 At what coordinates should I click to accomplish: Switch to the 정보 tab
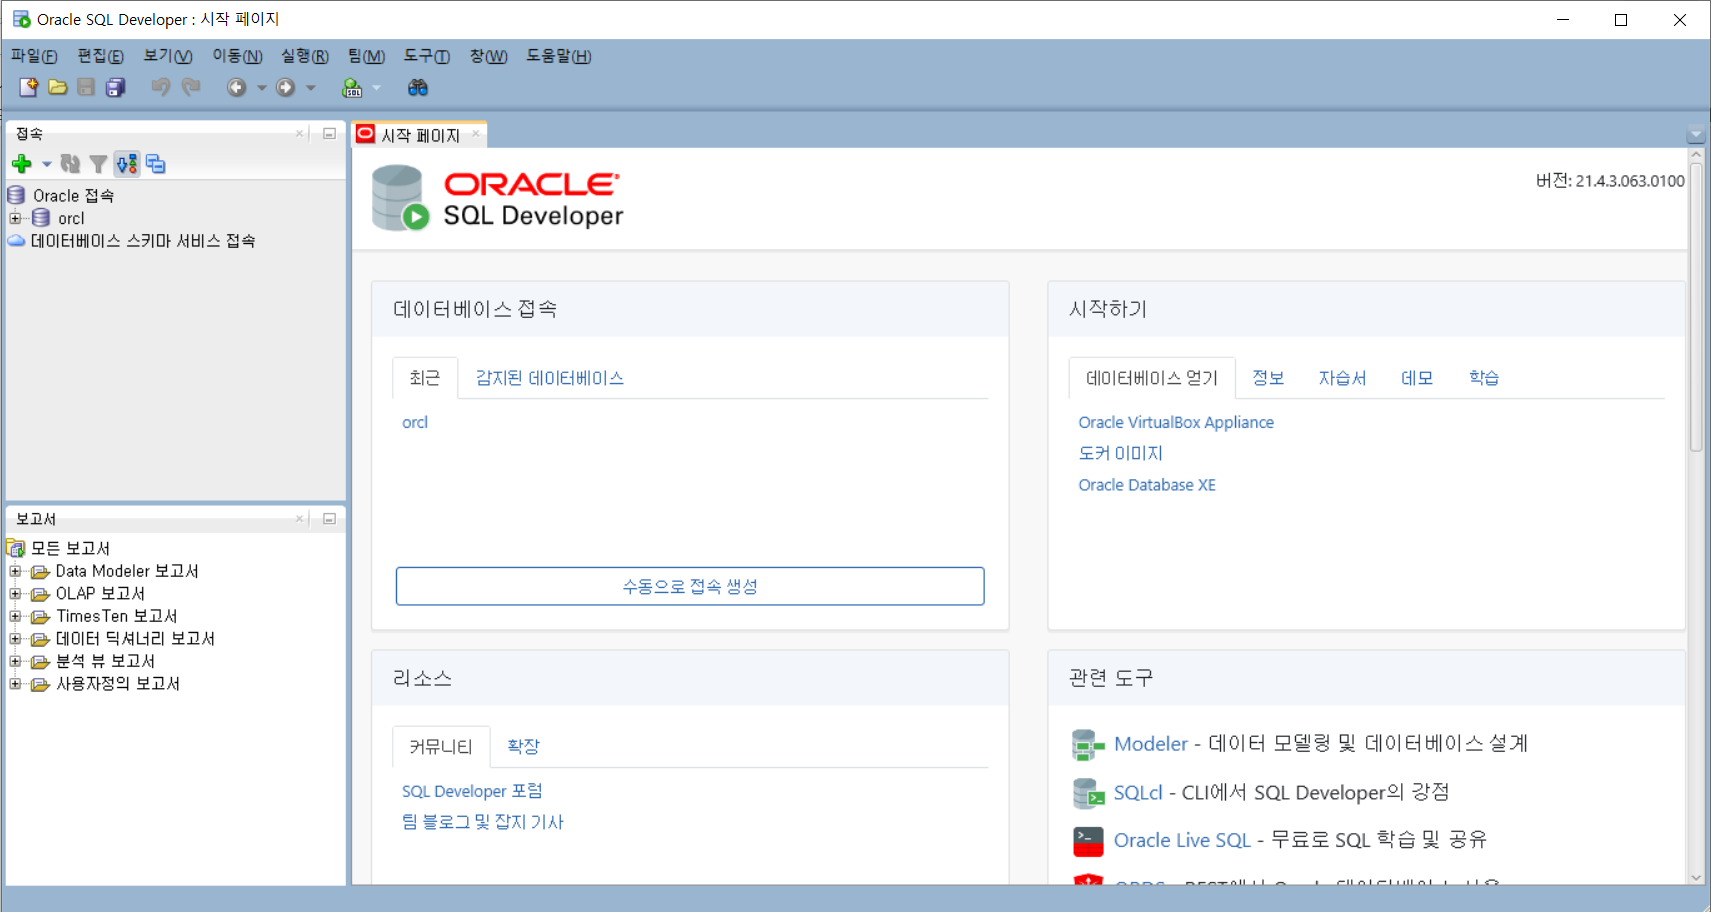(1268, 378)
